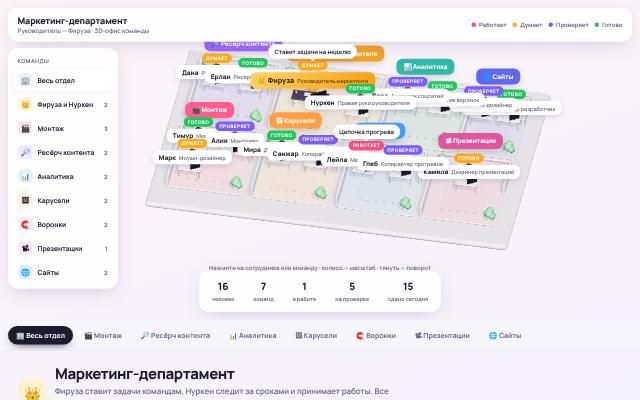
Task: Switch to the Весь отдел bottom tab
Action: (x=40, y=336)
